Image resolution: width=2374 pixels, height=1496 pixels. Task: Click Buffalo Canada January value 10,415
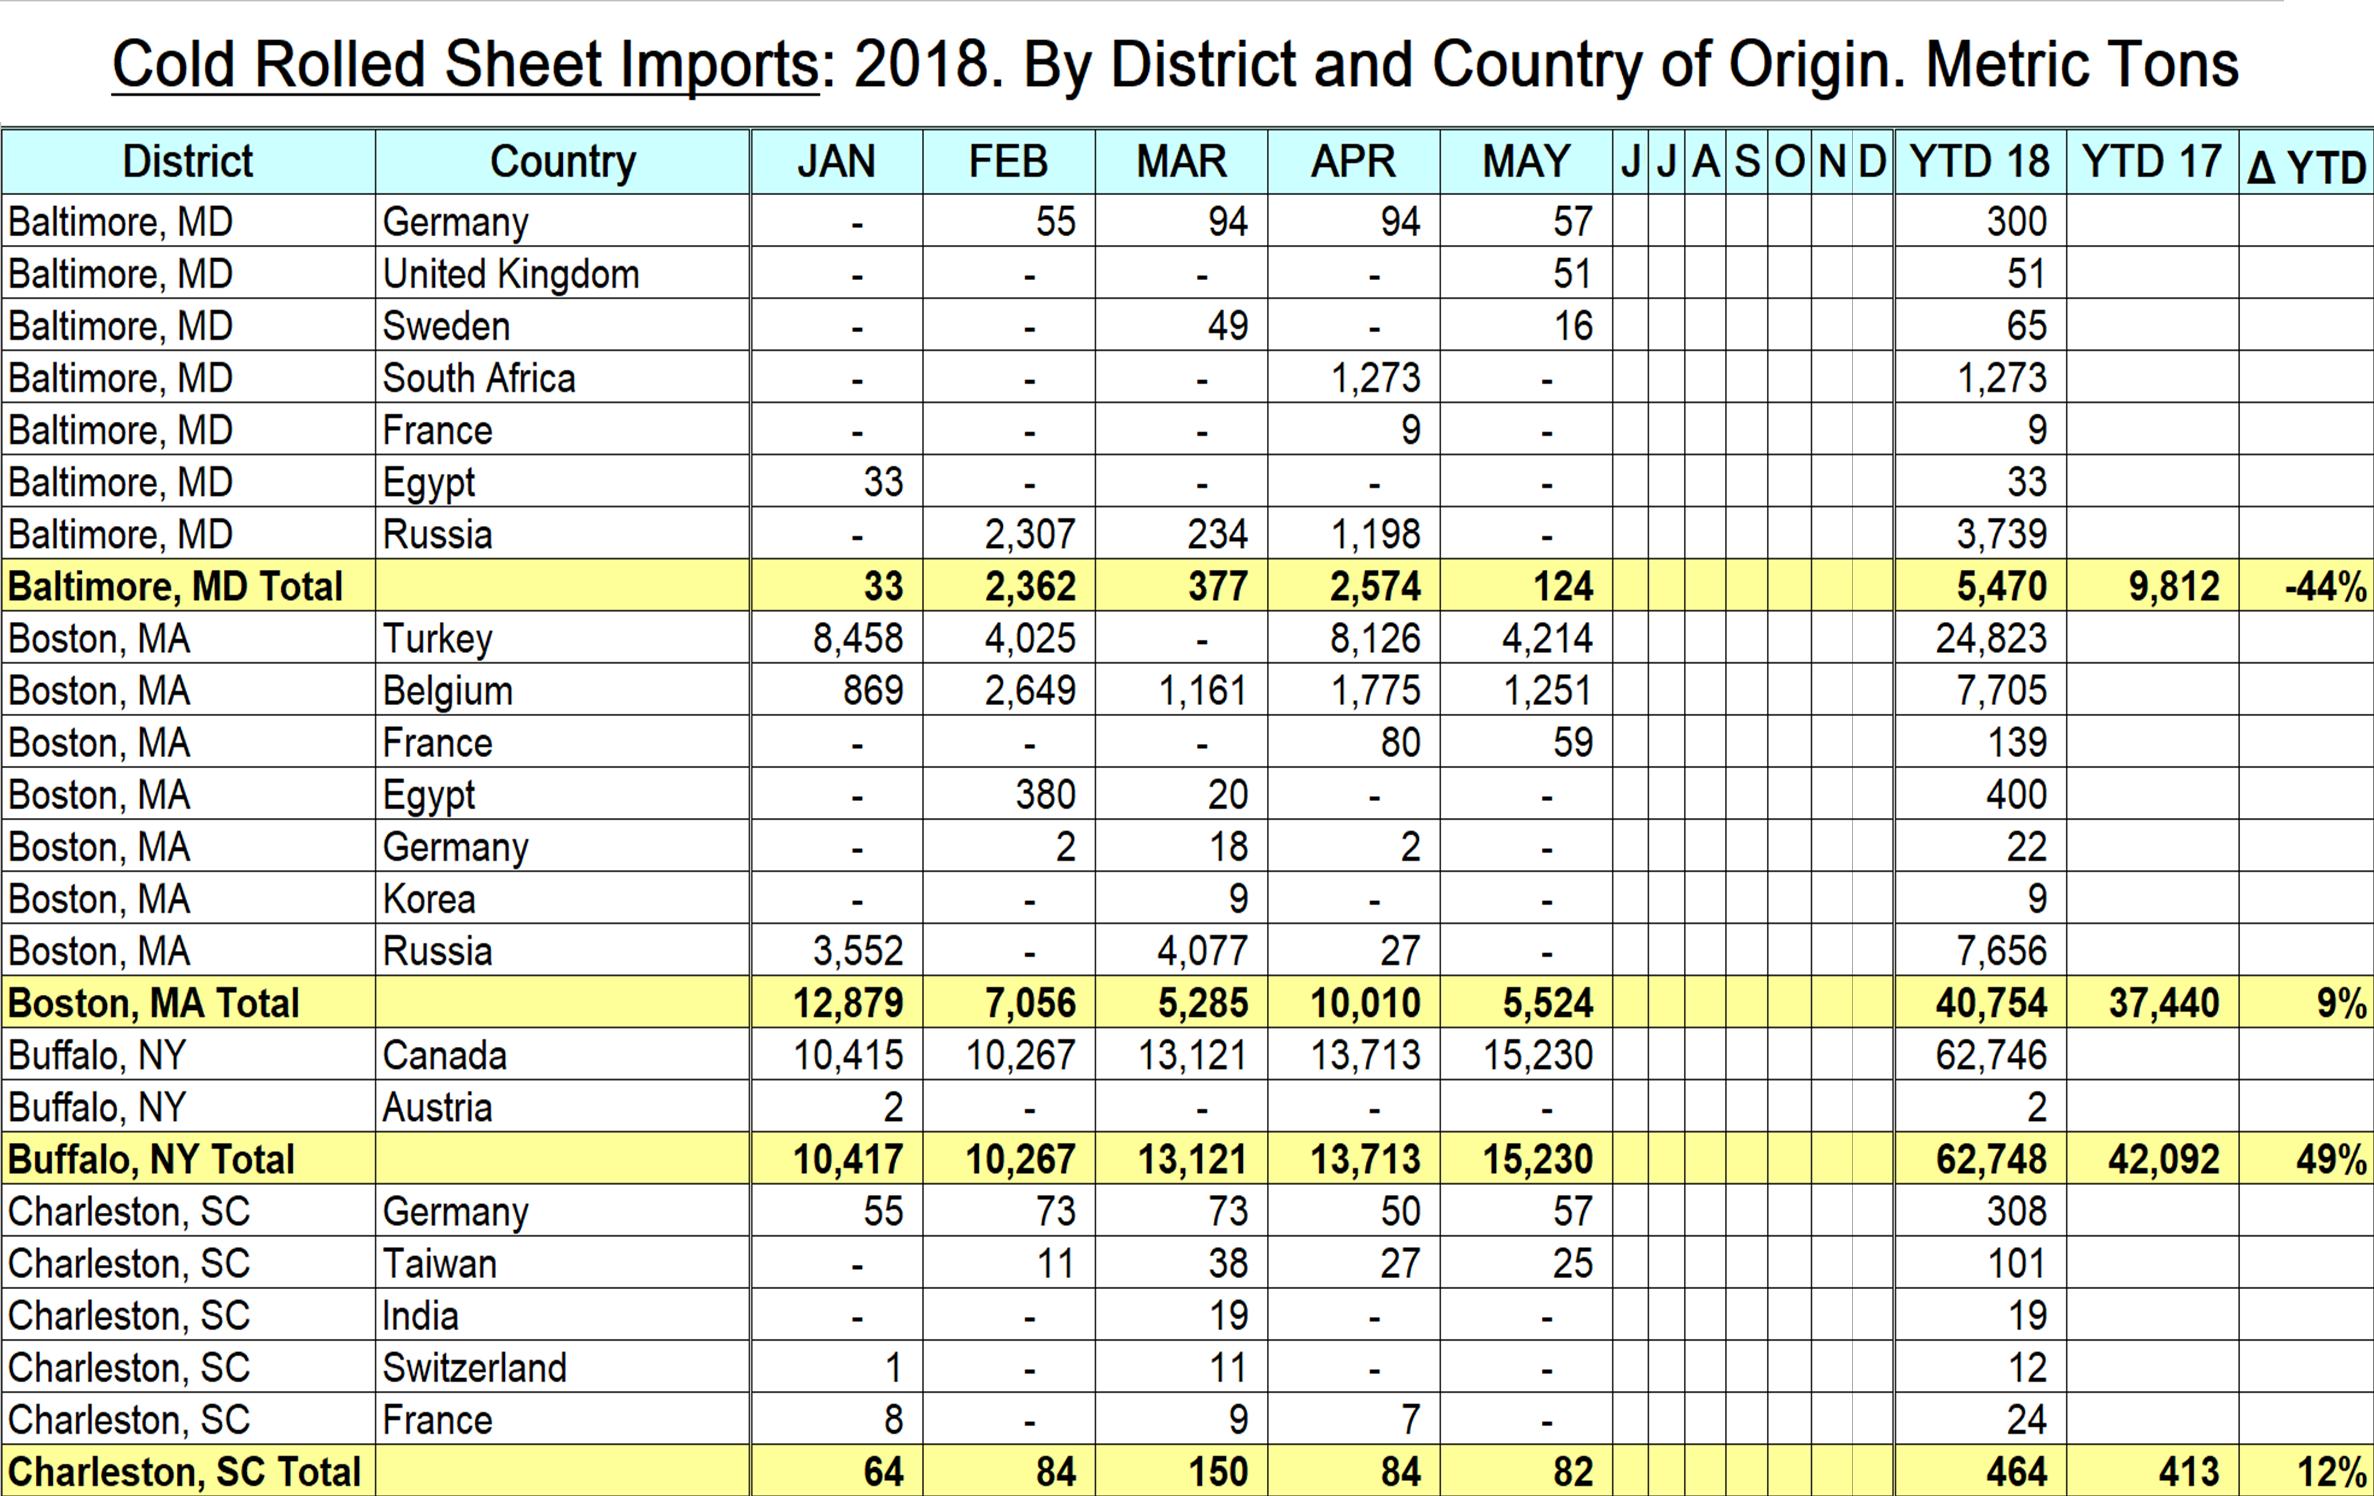(x=848, y=1056)
